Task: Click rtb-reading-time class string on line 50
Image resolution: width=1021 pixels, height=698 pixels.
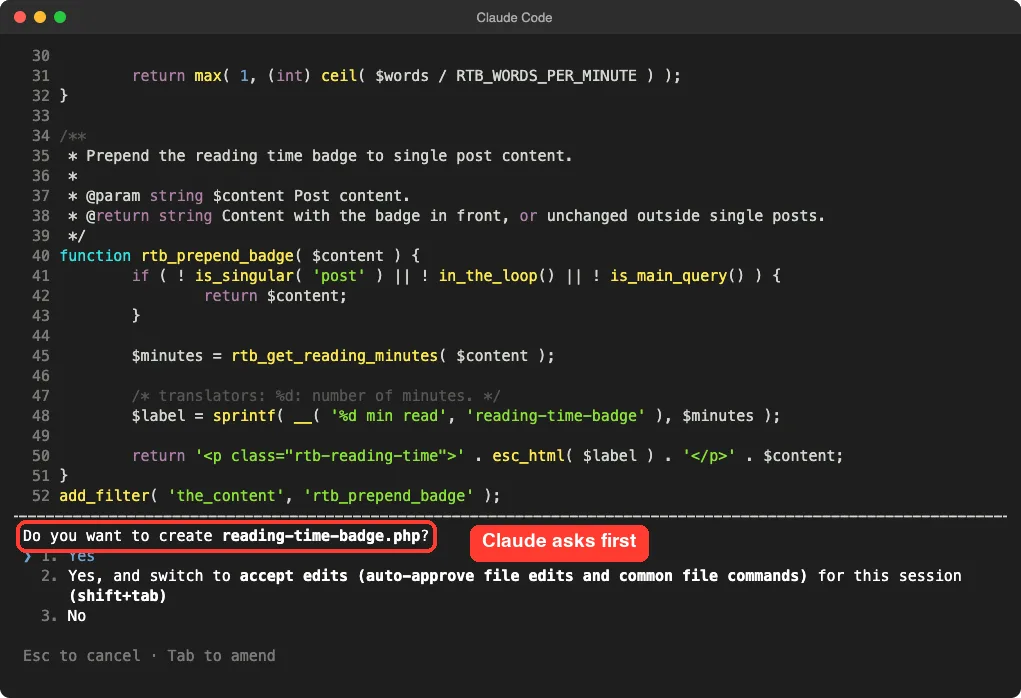Action: click(366, 456)
